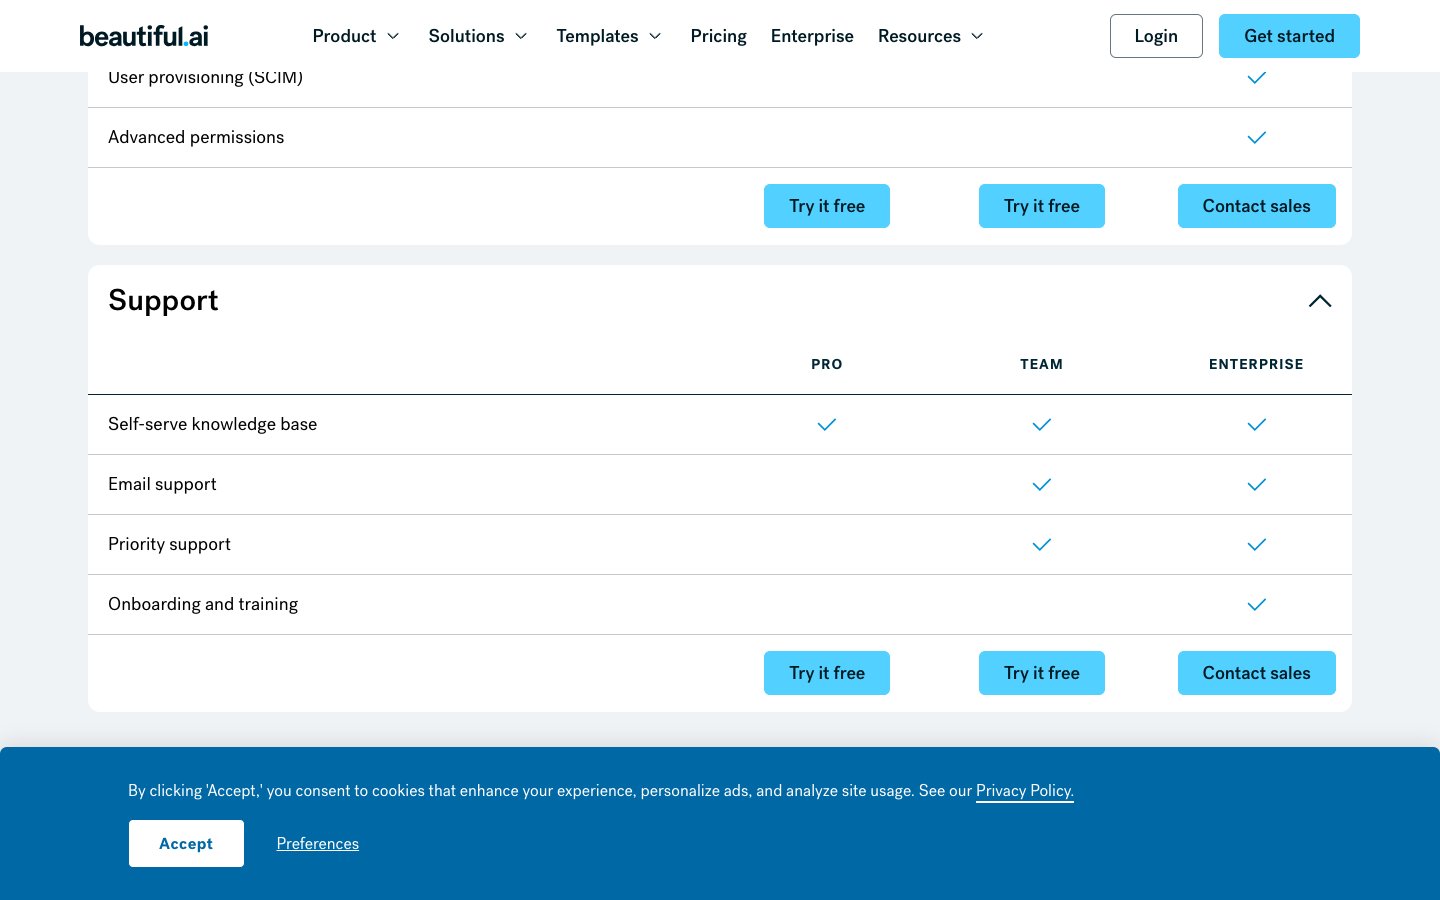
Task: Click the Enterprise checkmark for Advanced permissions
Action: click(1256, 137)
